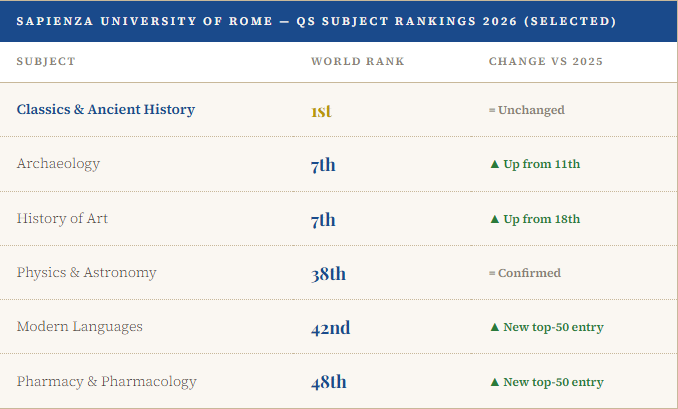The width and height of the screenshot is (678, 409).
Task: Click the "38th" rank value
Action: (328, 273)
